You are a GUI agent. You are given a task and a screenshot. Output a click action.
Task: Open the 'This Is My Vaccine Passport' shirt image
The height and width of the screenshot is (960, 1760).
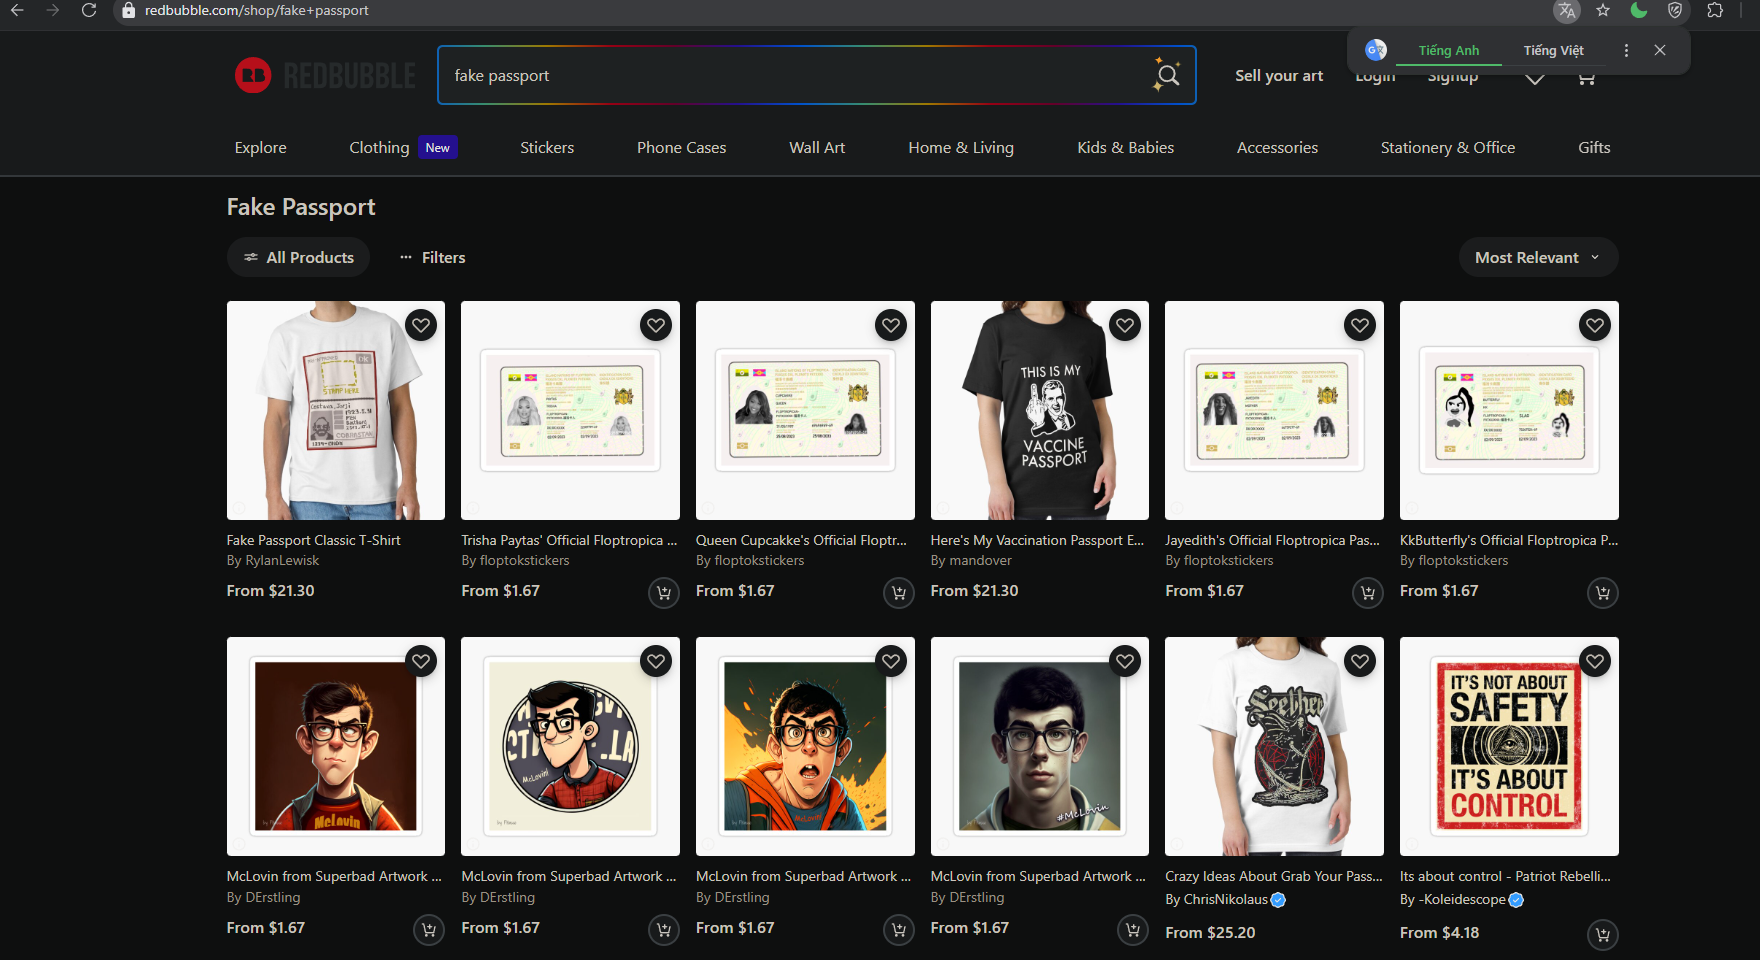point(1040,410)
